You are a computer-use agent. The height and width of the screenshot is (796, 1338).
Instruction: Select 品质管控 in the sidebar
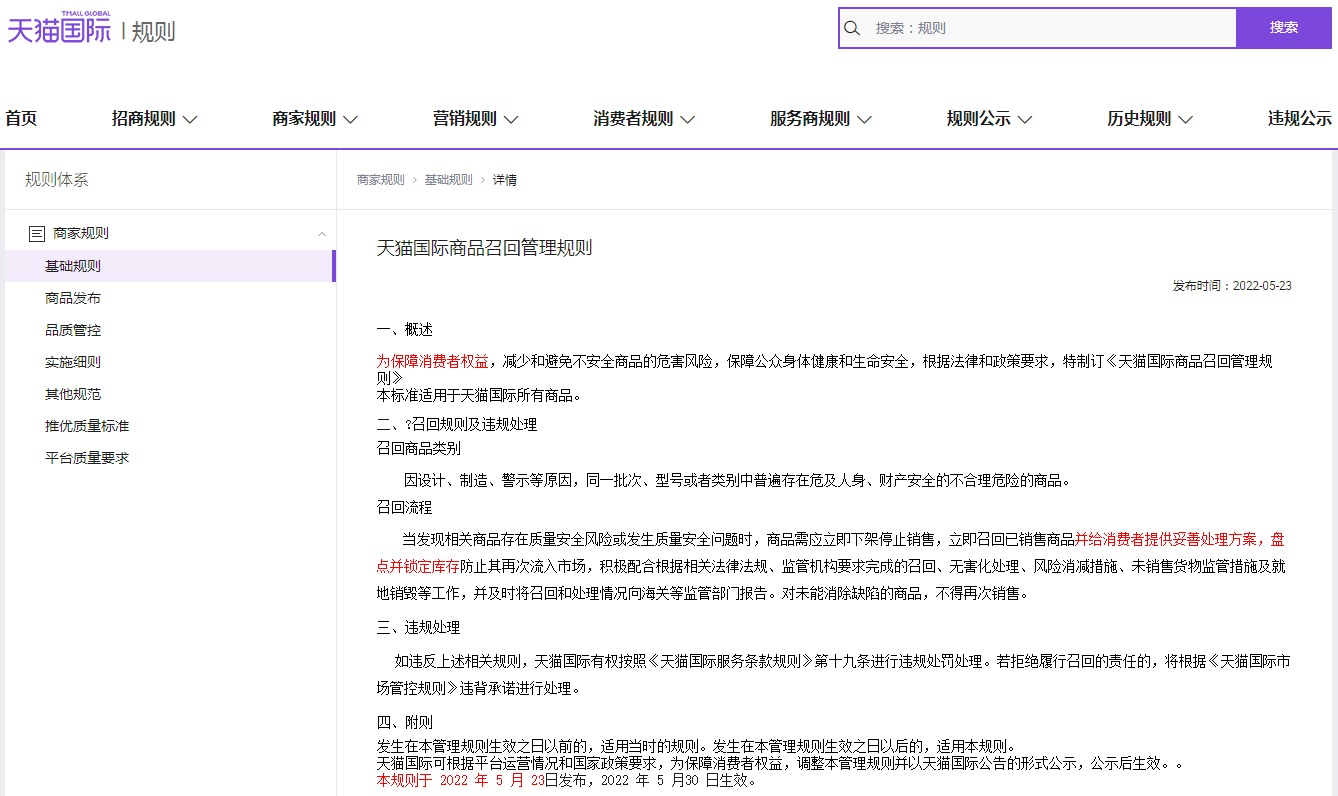click(x=73, y=330)
